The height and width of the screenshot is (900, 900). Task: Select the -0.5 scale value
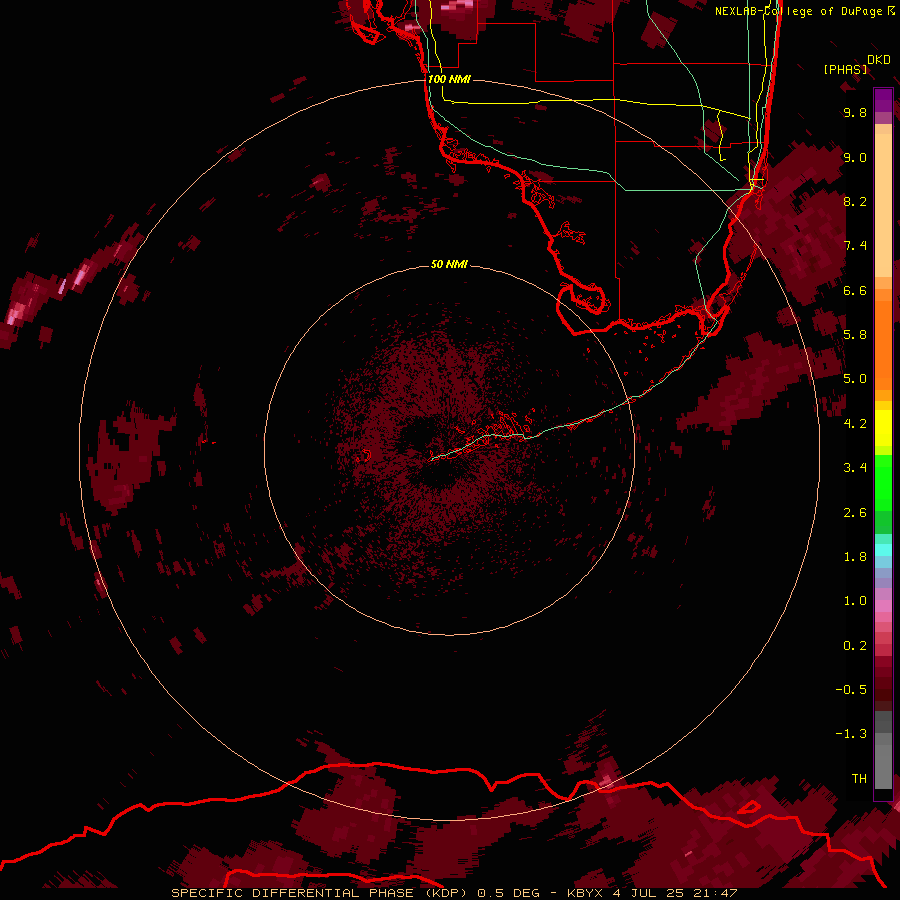point(851,689)
